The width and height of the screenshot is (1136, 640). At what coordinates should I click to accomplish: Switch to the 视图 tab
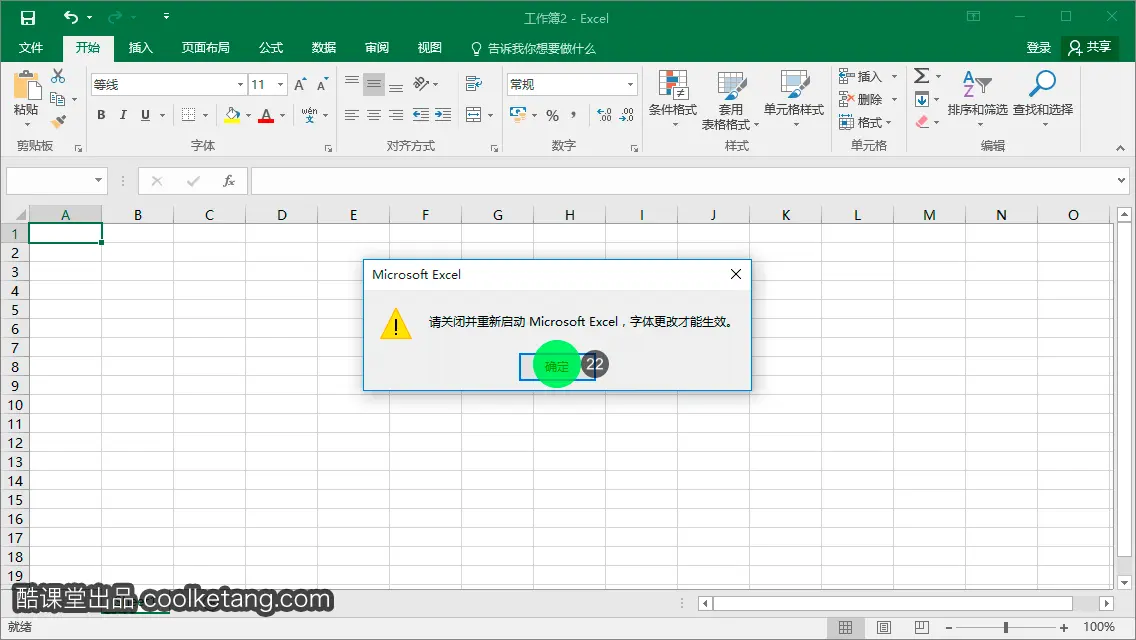pos(430,48)
